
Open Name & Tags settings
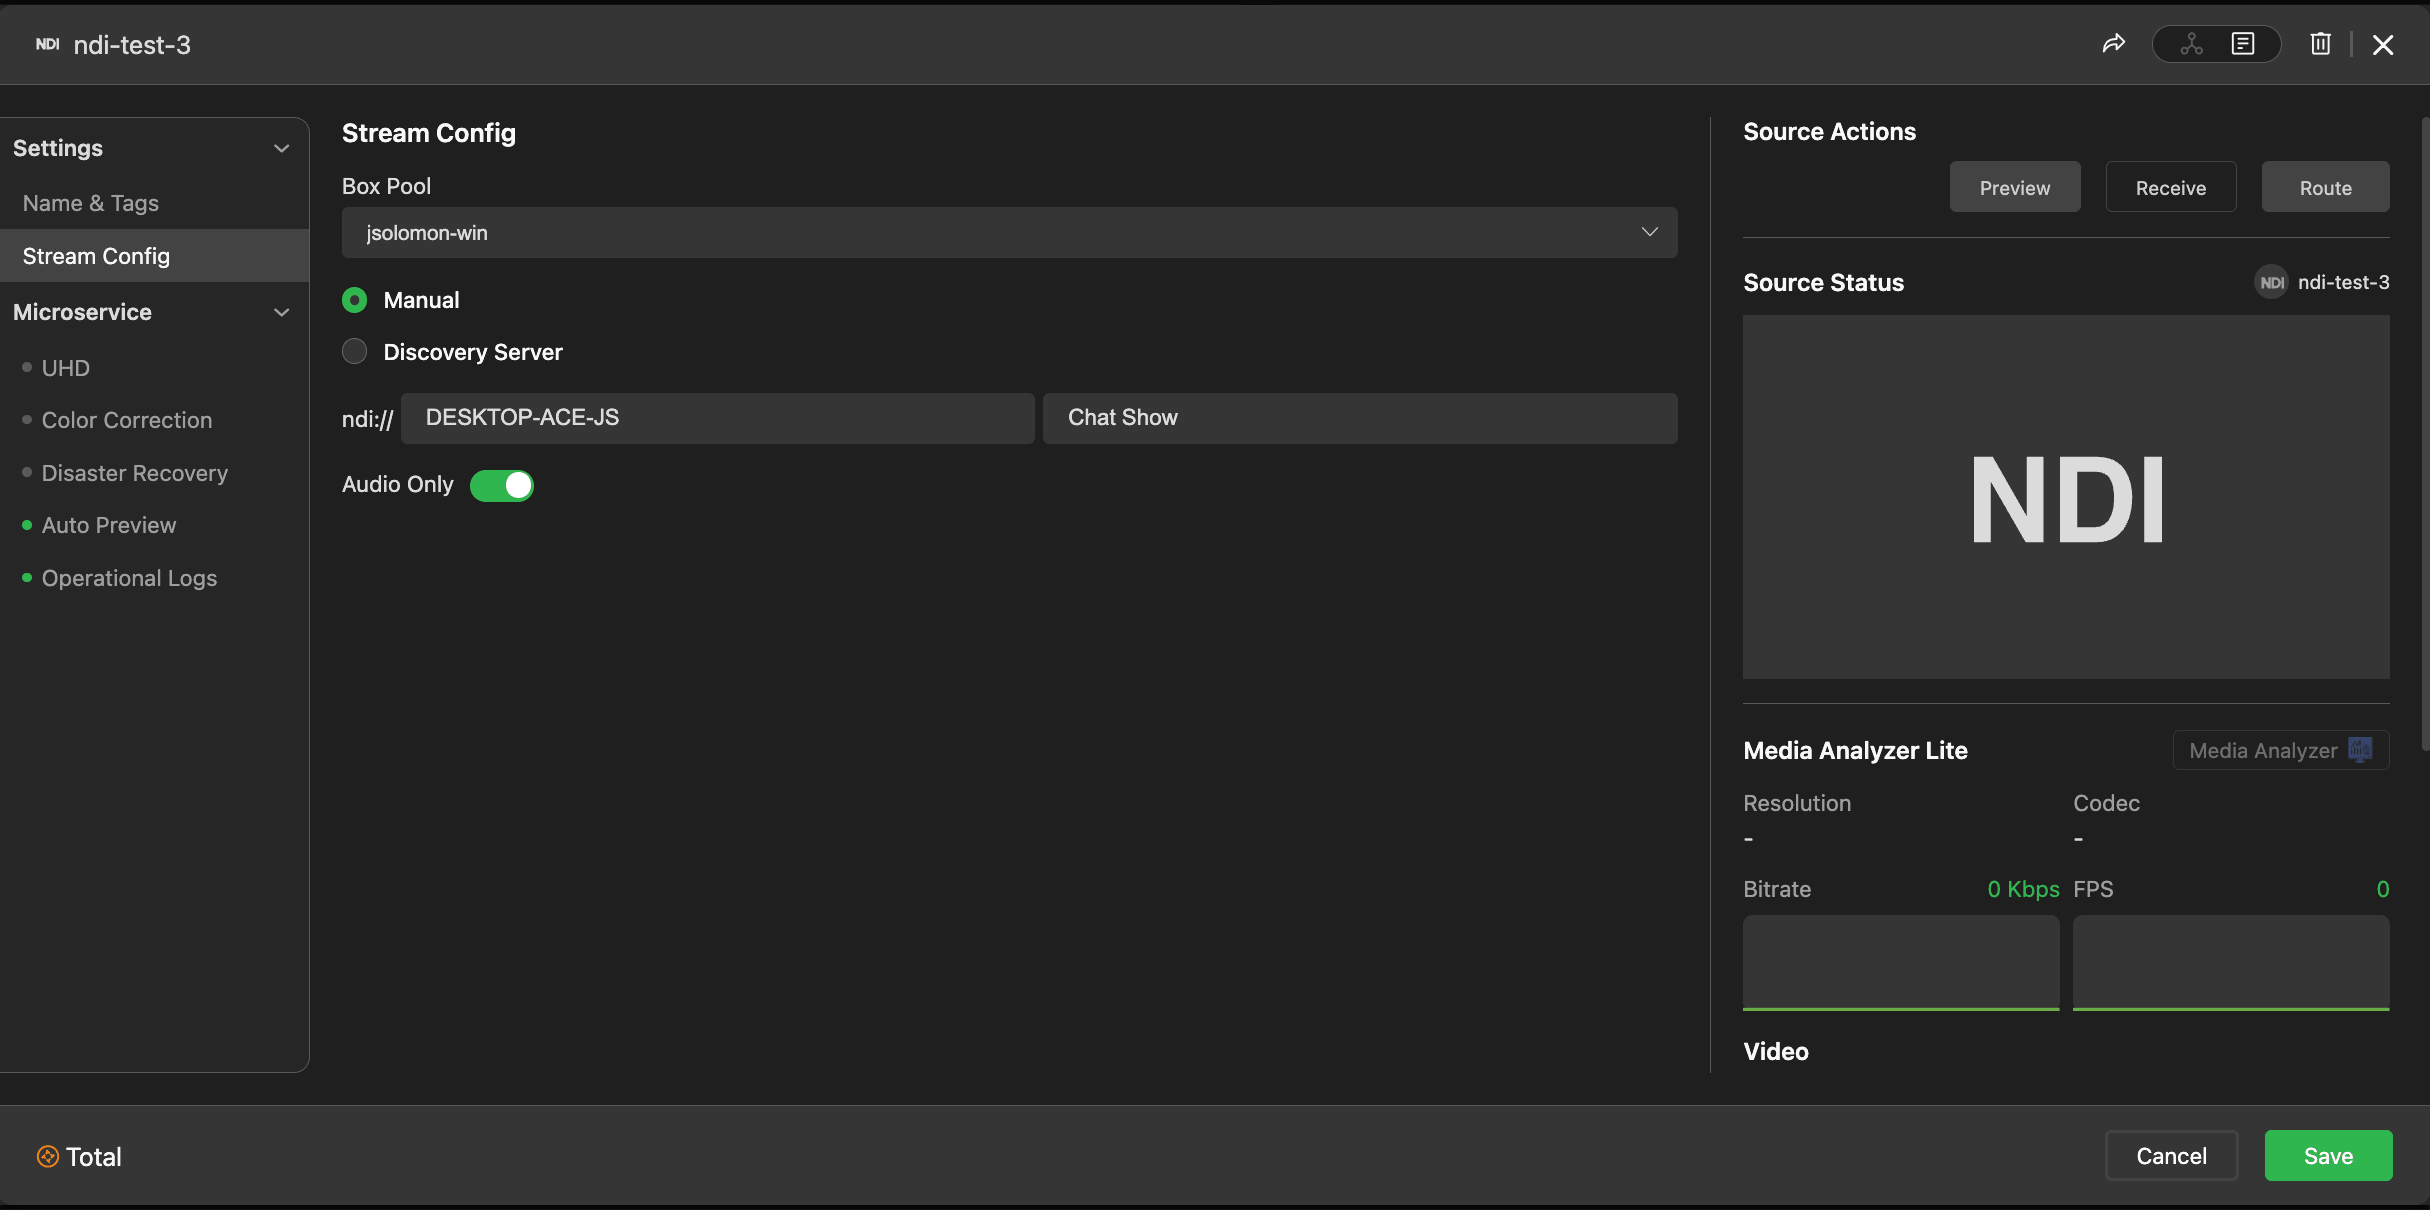pyautogui.click(x=91, y=203)
